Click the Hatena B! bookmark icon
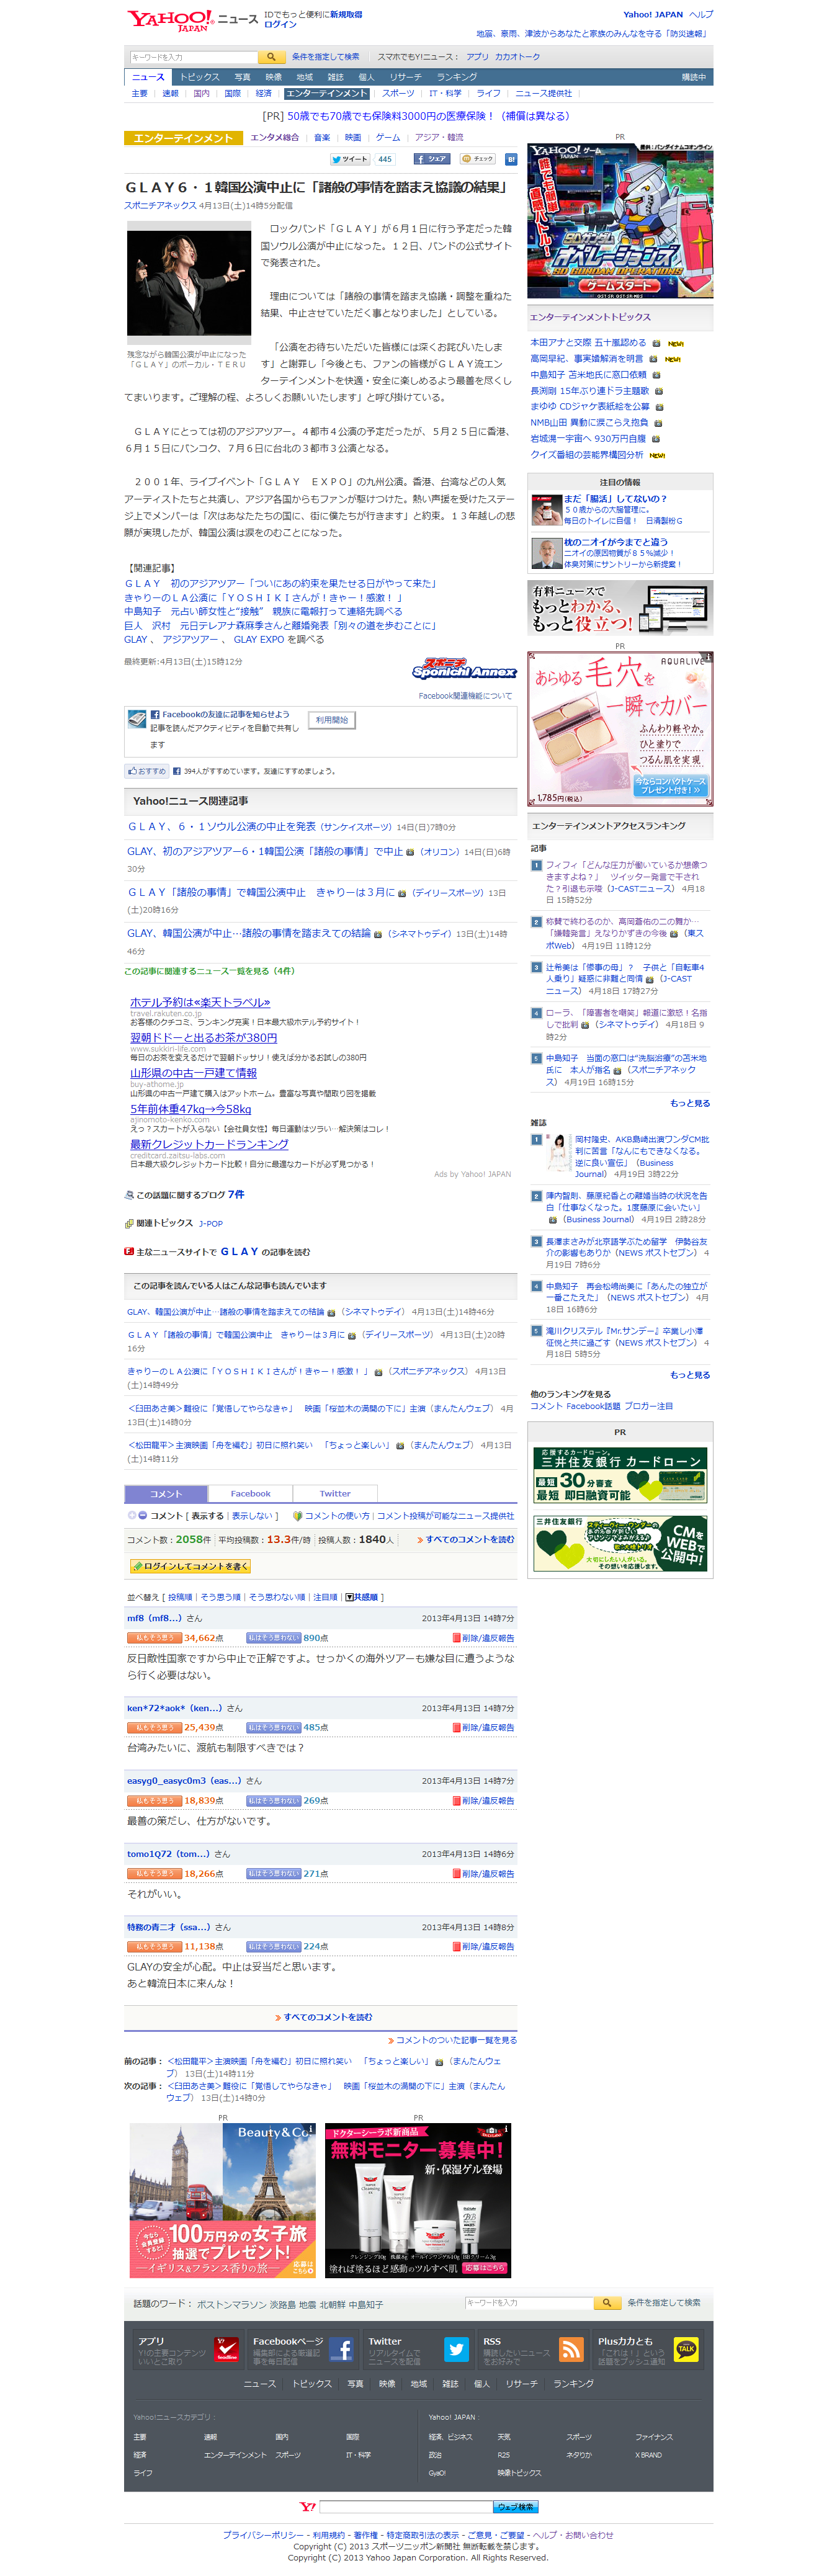The width and height of the screenshot is (837, 2576). 510,159
